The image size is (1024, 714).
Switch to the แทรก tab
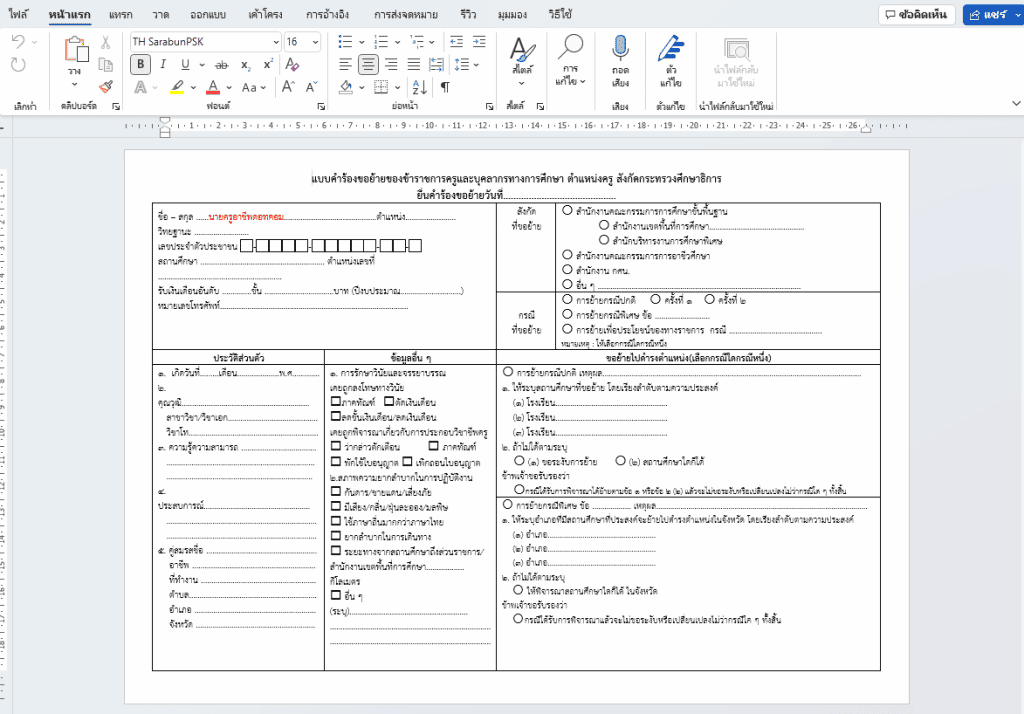point(120,14)
